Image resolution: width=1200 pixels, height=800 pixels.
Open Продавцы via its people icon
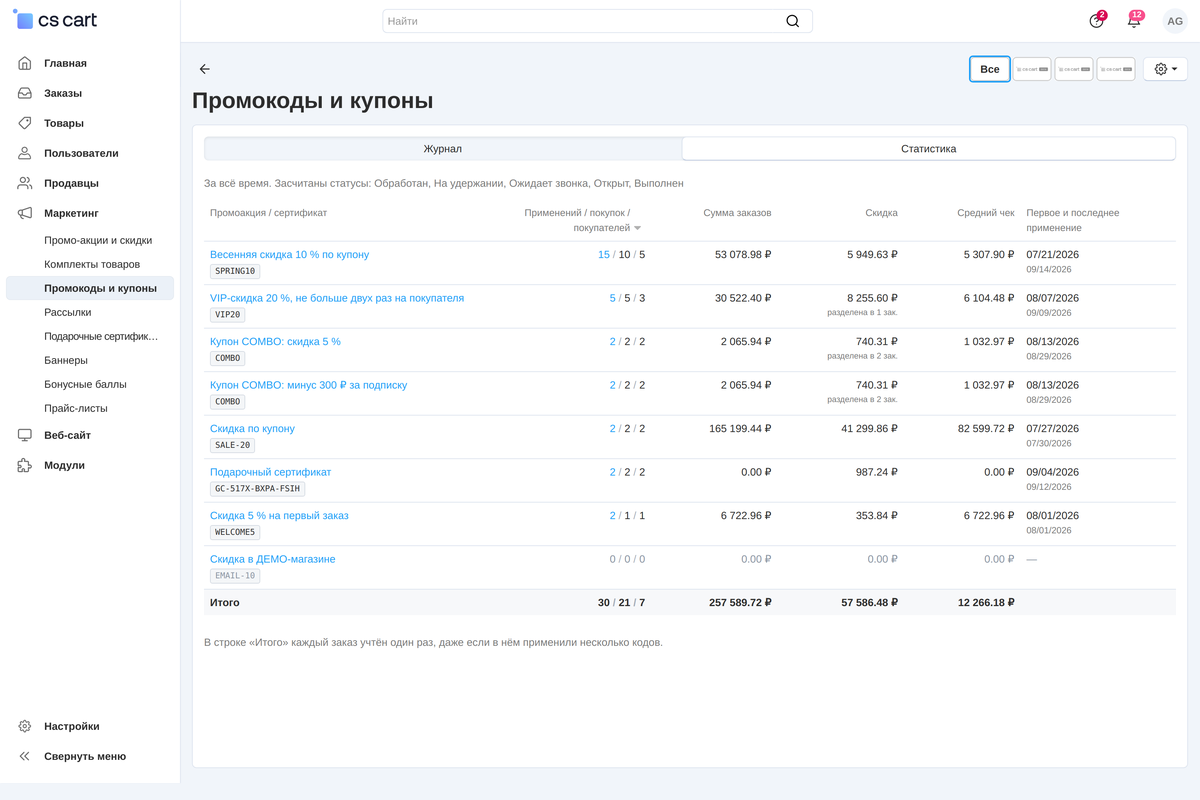(x=25, y=183)
